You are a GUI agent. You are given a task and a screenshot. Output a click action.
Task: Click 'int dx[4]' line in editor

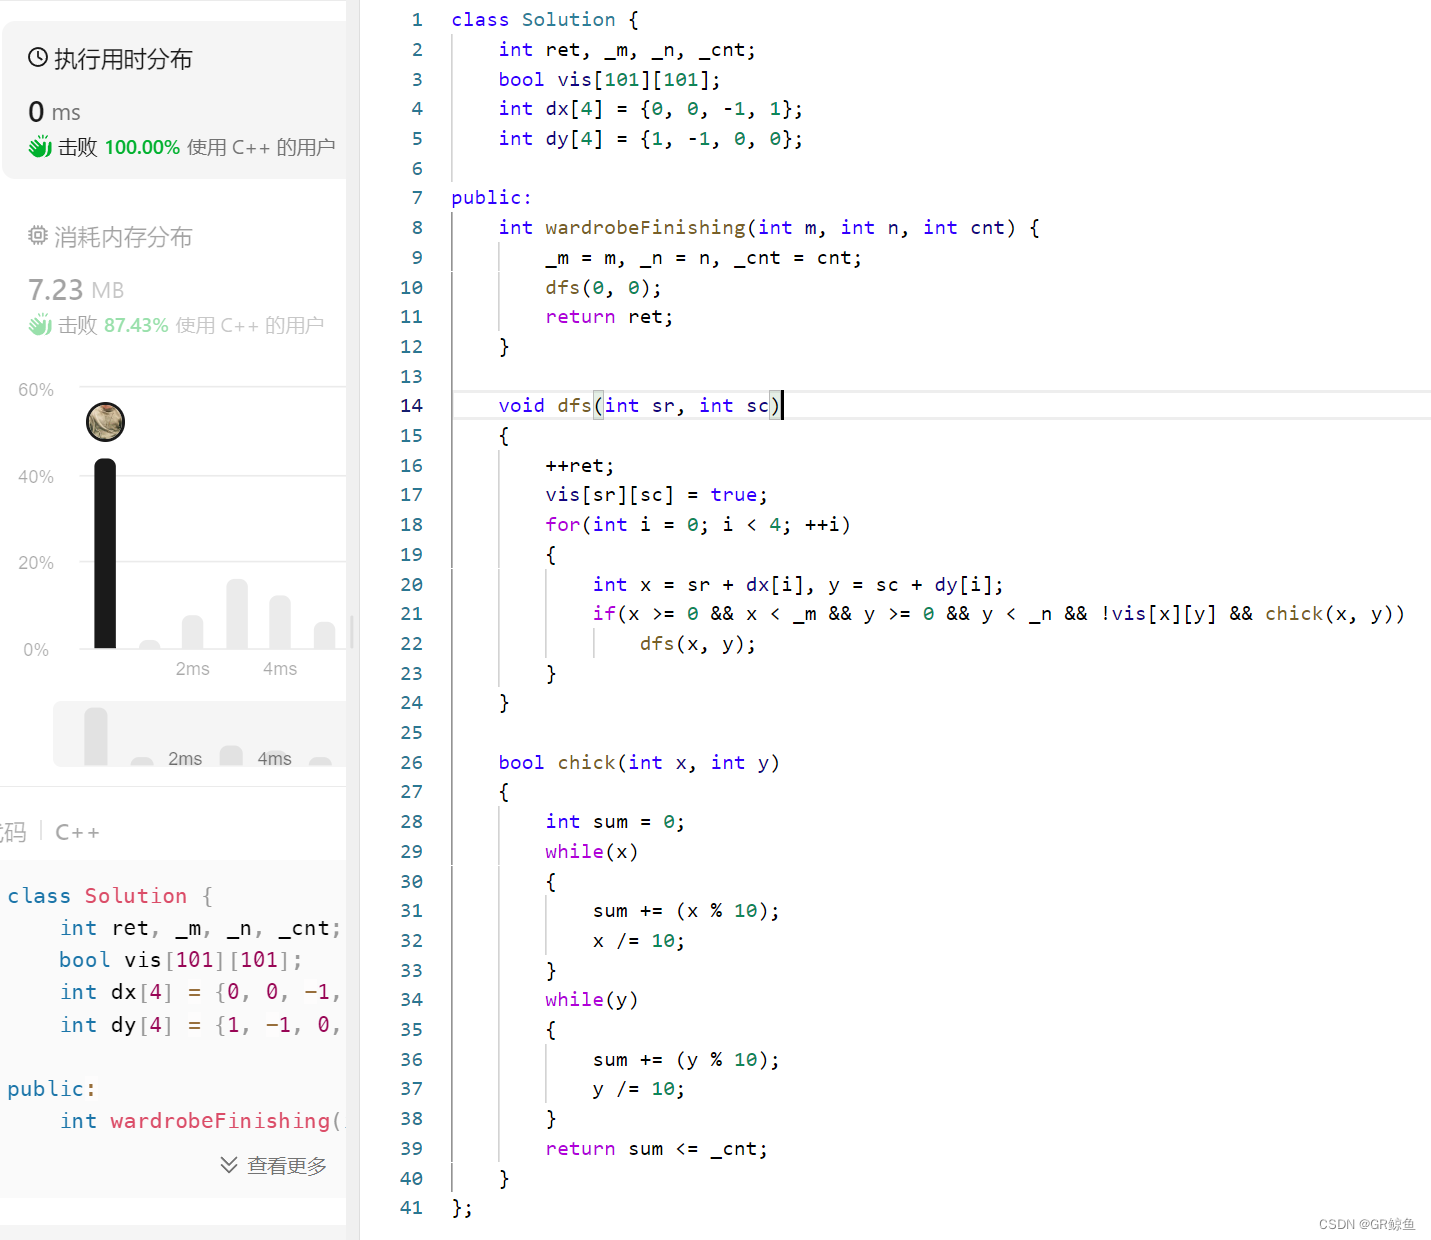click(x=650, y=108)
